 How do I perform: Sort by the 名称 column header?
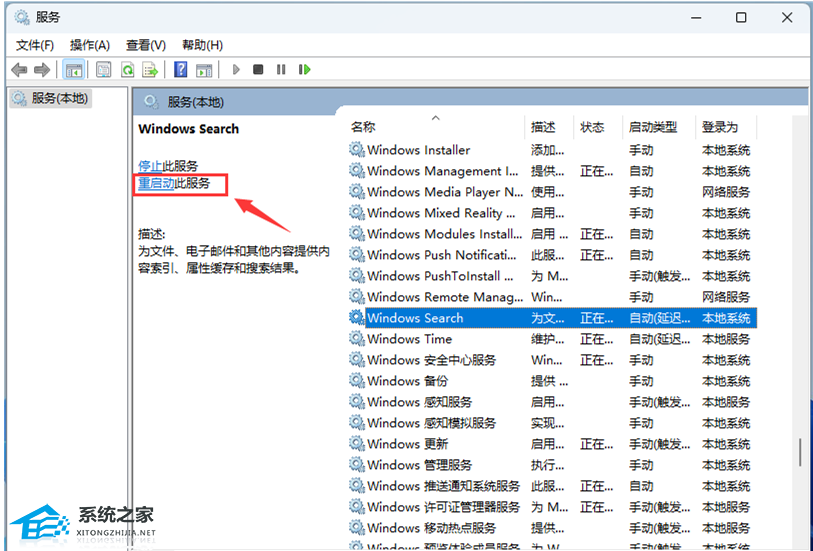tap(436, 126)
